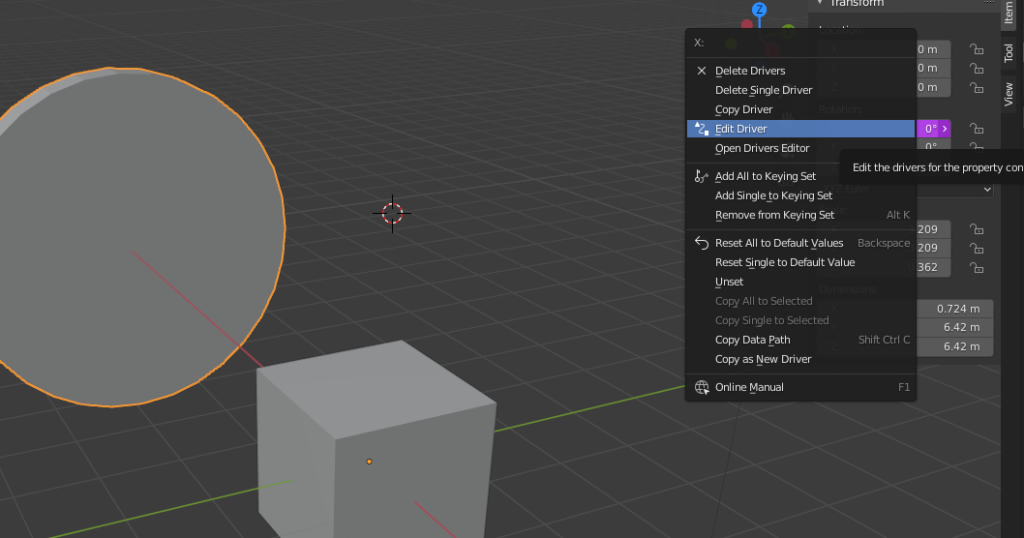The width and height of the screenshot is (1024, 538).
Task: Click the 0.724 m dimension field
Action: click(x=955, y=309)
